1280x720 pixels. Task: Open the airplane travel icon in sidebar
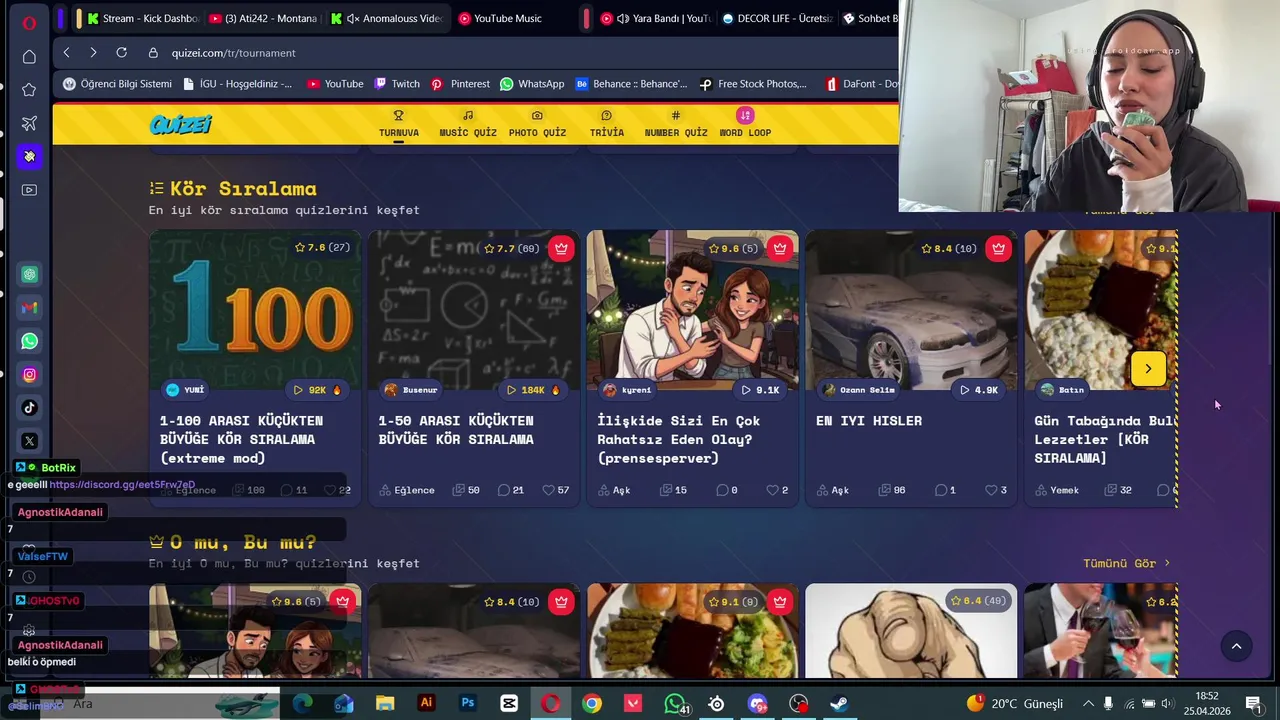coord(29,123)
